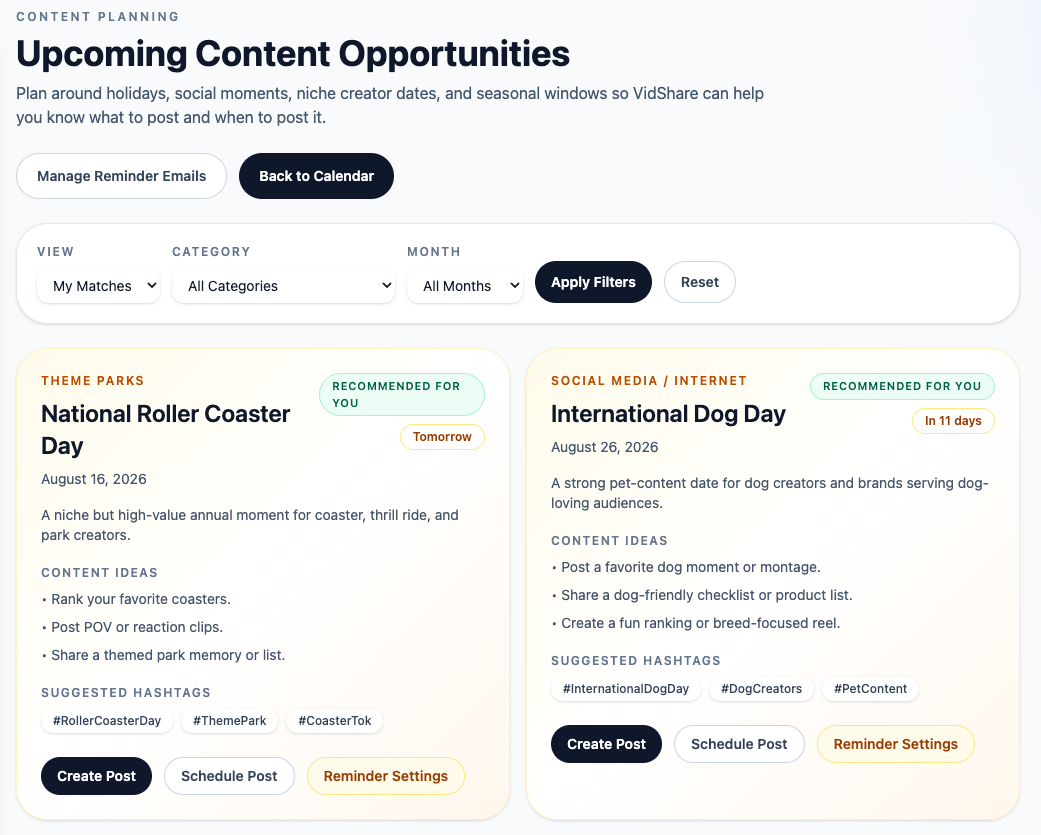
Task: Select the #DogCreators hashtag chip
Action: 761,689
